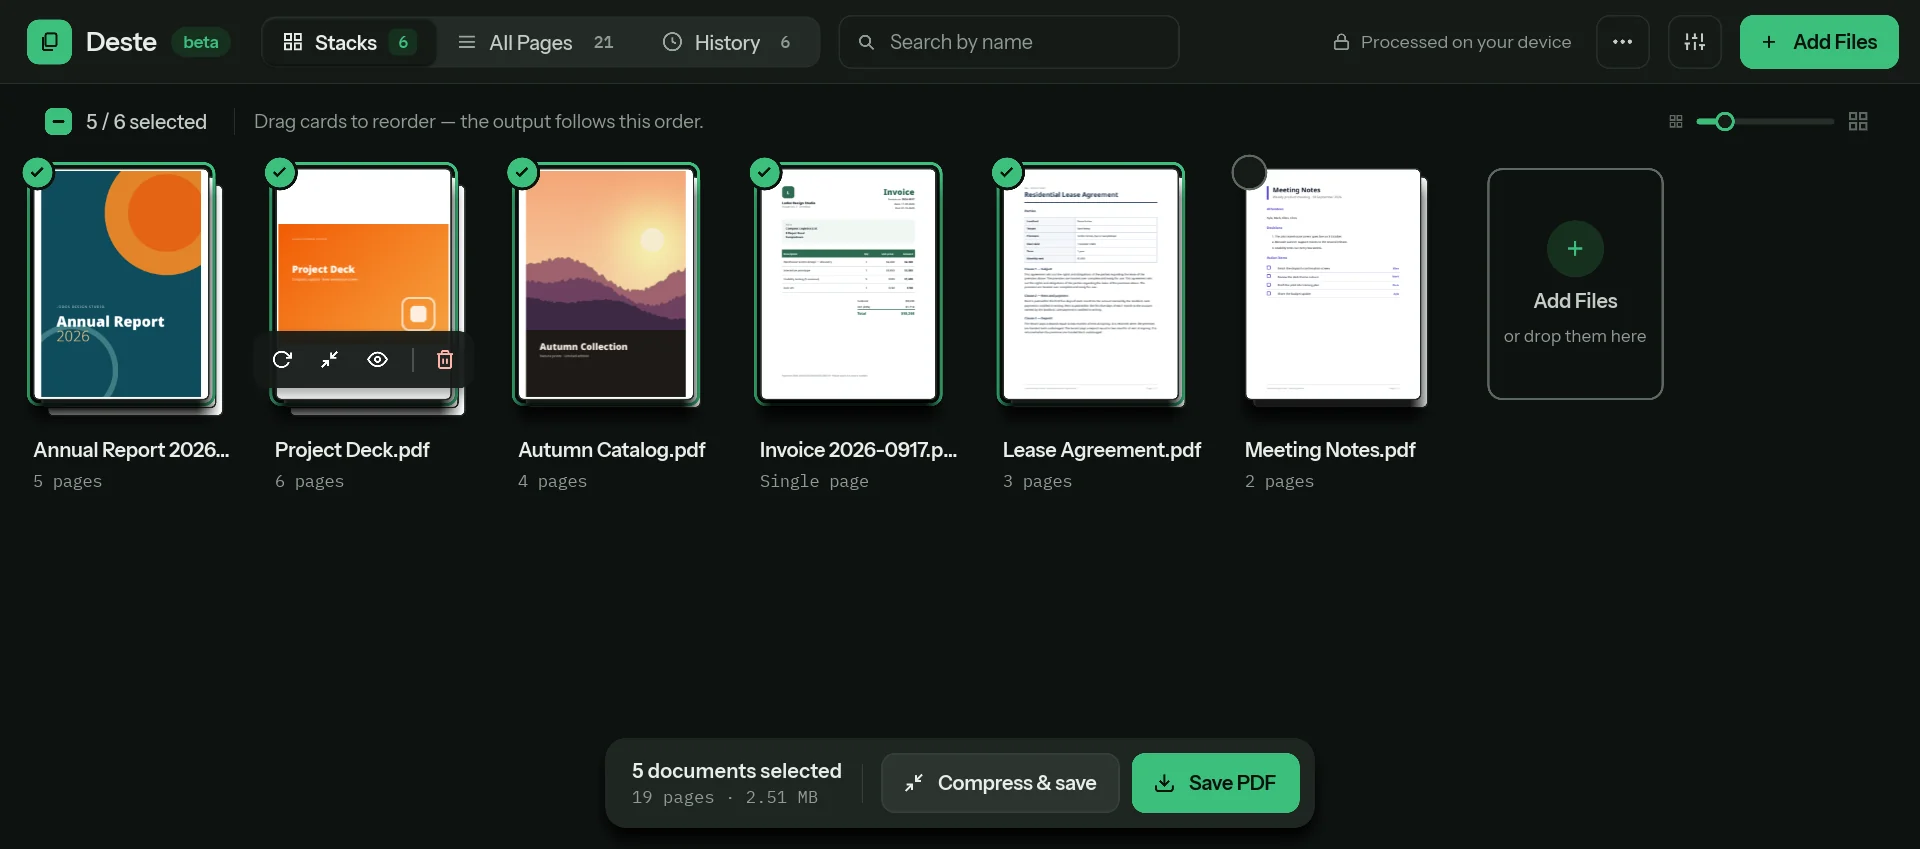The image size is (1920, 849).
Task: Uncheck the Invoice 2026-0917 card
Action: (x=765, y=173)
